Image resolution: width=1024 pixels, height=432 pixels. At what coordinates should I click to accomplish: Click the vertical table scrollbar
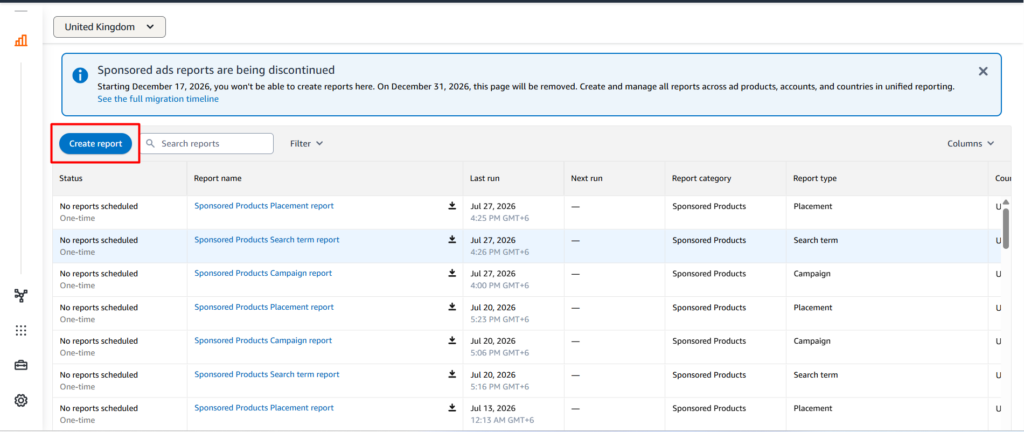tap(1006, 228)
